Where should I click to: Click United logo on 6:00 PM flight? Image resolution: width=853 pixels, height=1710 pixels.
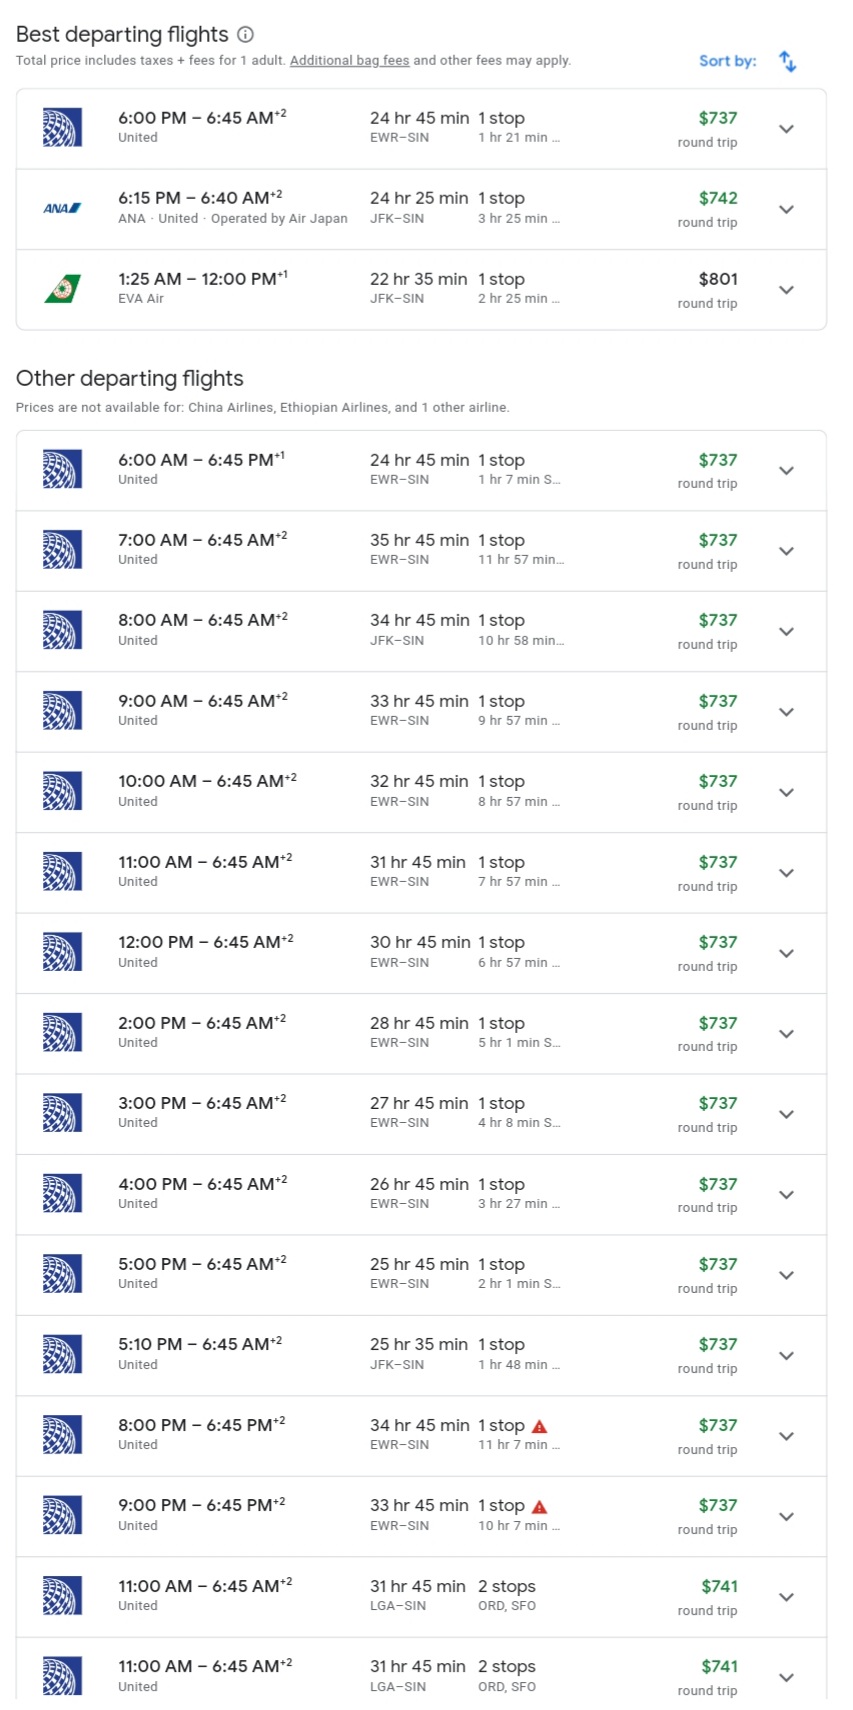tap(62, 128)
